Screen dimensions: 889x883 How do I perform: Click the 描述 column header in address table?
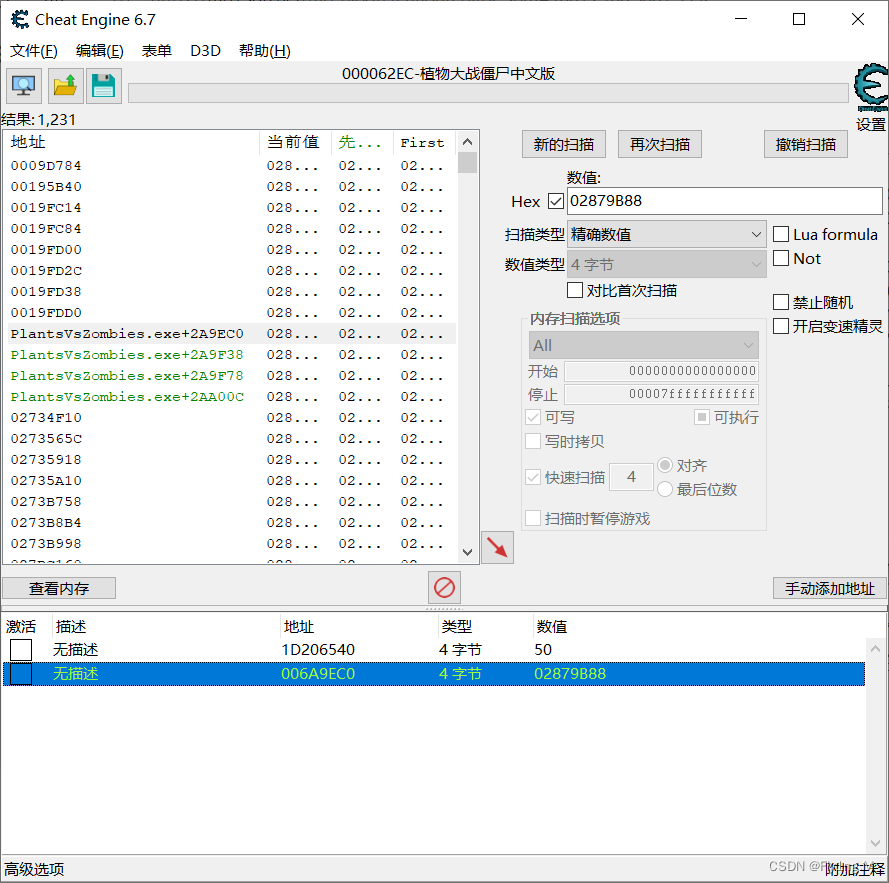point(167,627)
